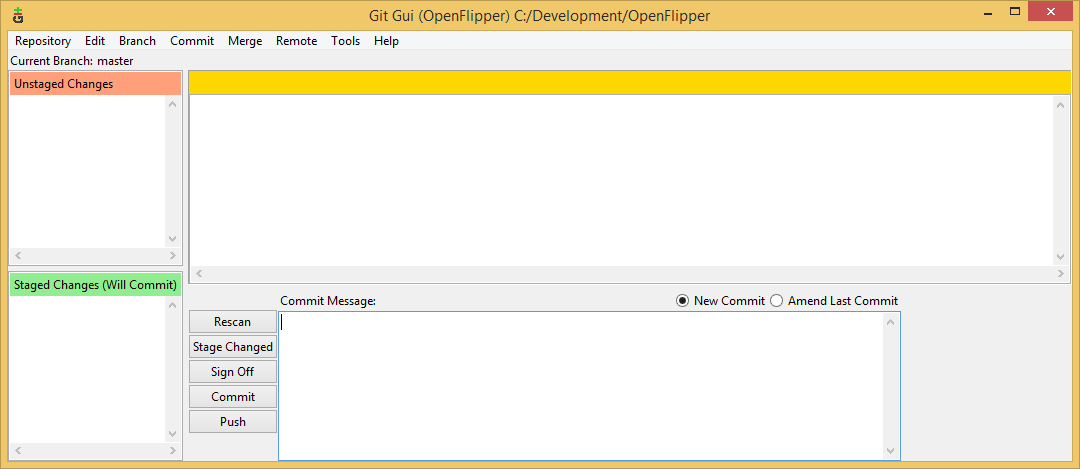Click the yellow diff header bar
Viewport: 1080px width, 469px height.
[x=629, y=83]
